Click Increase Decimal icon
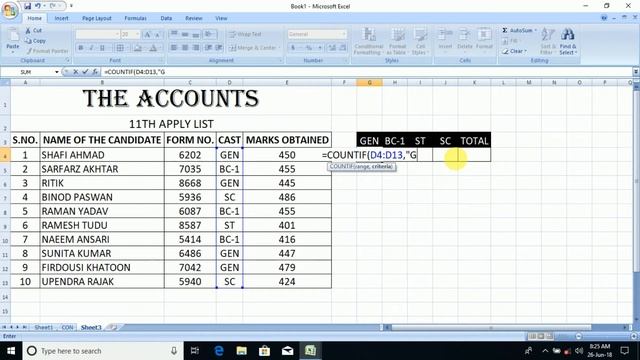Screen dimensions: 640x360 332,48
